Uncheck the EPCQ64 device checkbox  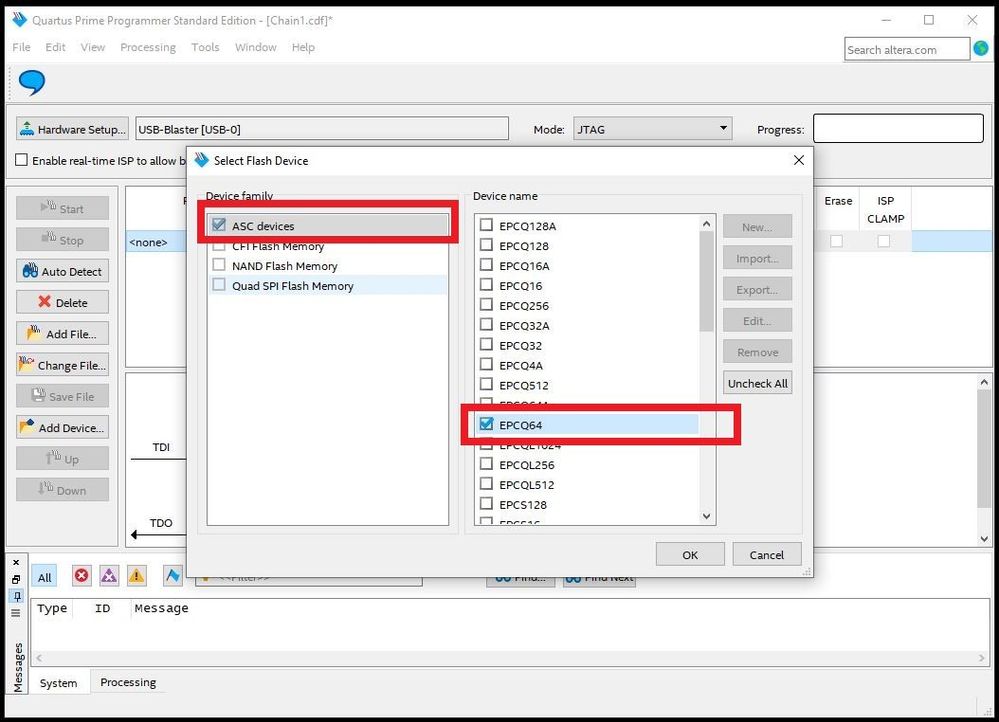coord(487,424)
